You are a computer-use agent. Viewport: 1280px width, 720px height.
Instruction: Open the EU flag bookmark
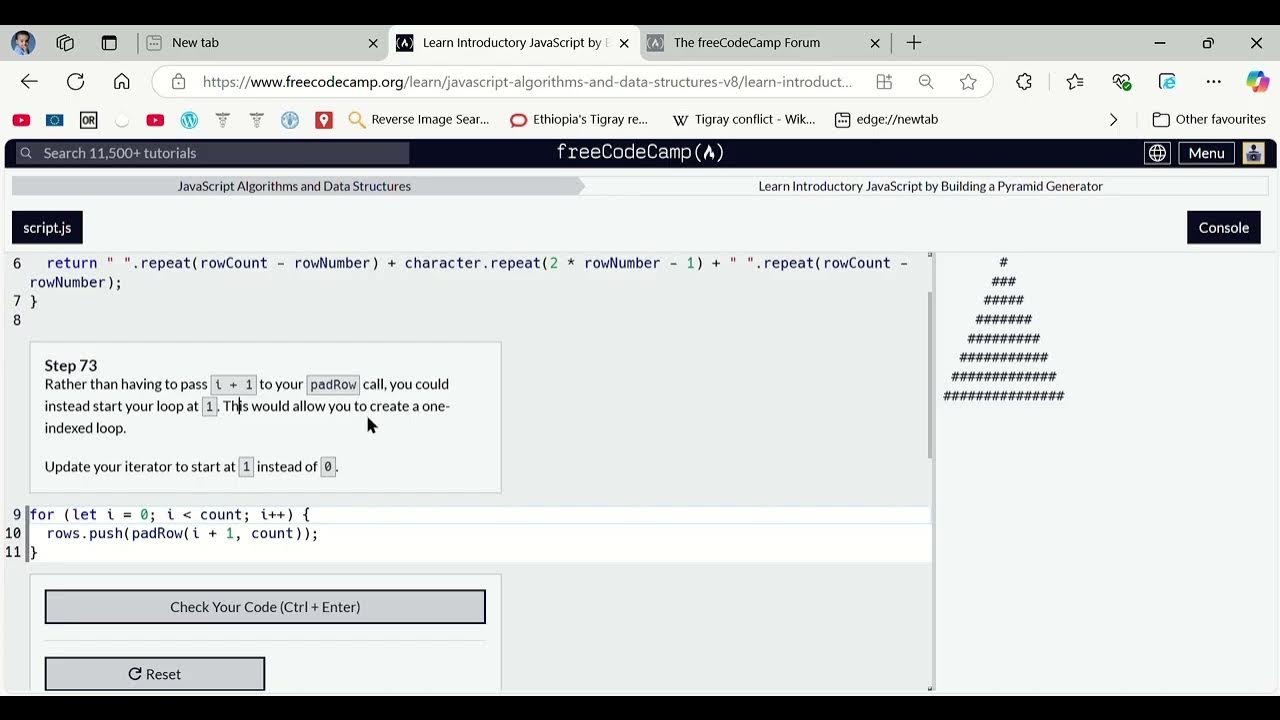point(55,120)
